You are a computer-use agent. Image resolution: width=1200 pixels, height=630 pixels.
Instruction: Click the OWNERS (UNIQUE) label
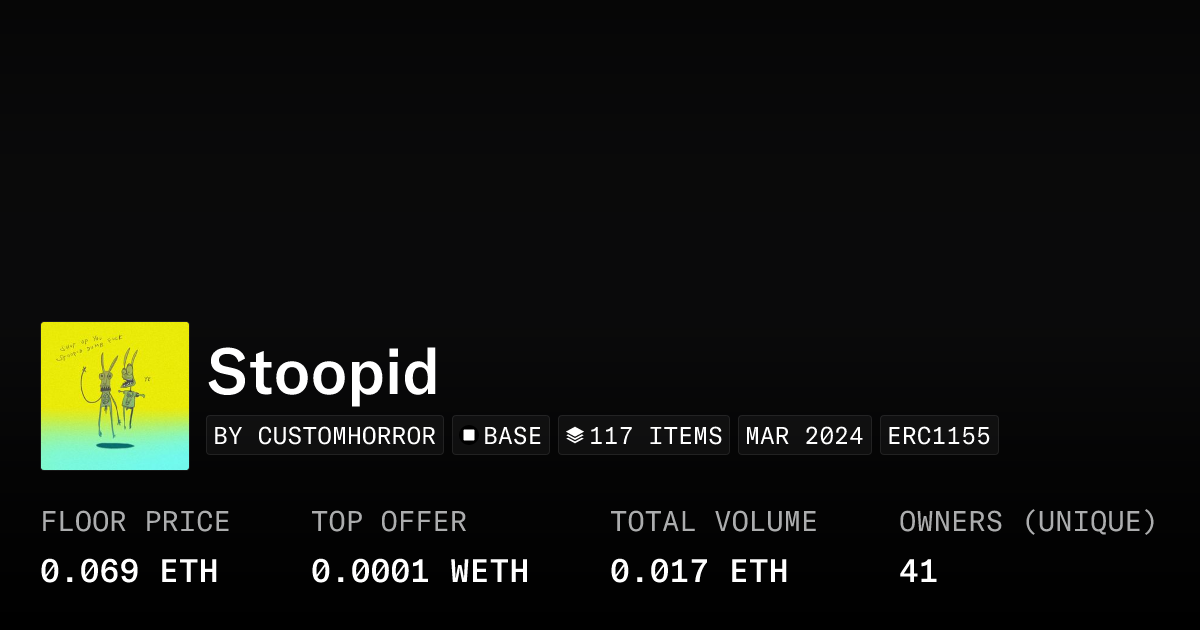(1028, 522)
